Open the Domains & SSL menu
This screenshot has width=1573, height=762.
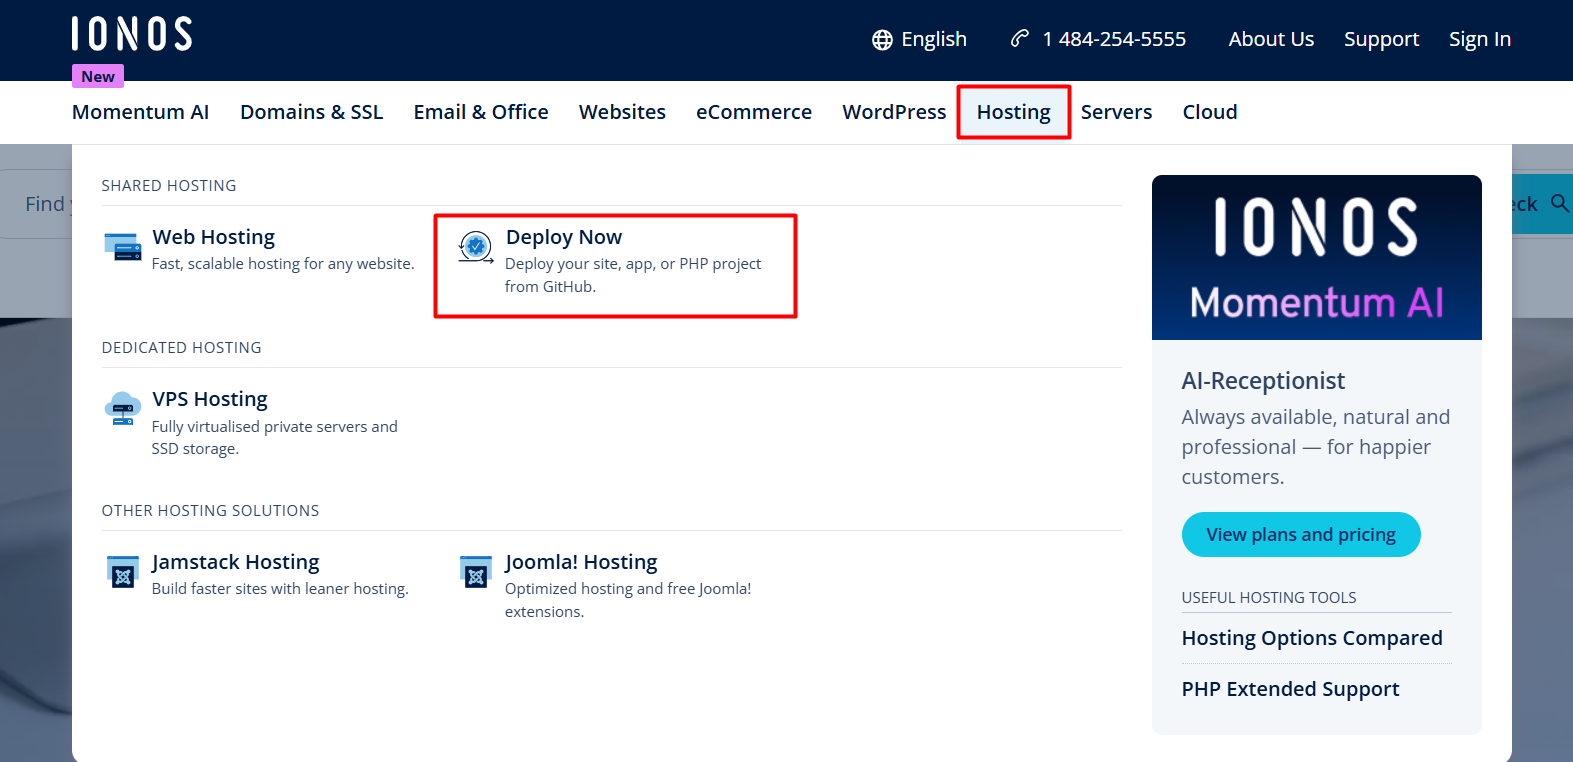[312, 112]
